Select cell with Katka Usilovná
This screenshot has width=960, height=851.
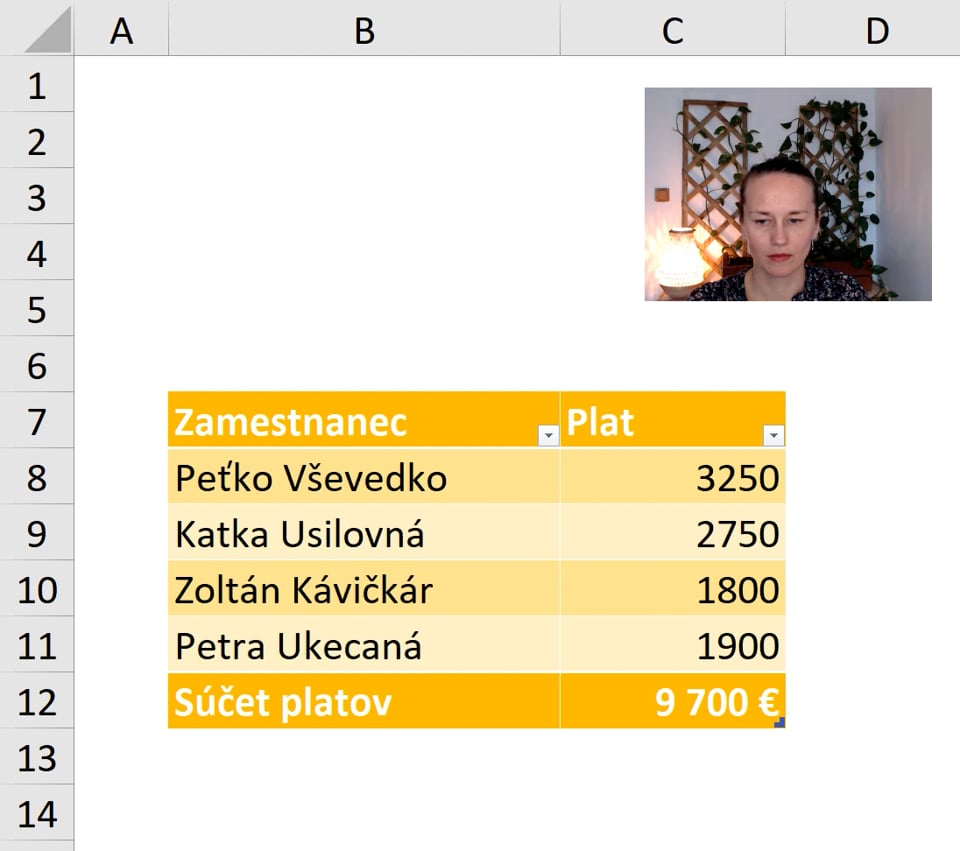(x=364, y=532)
